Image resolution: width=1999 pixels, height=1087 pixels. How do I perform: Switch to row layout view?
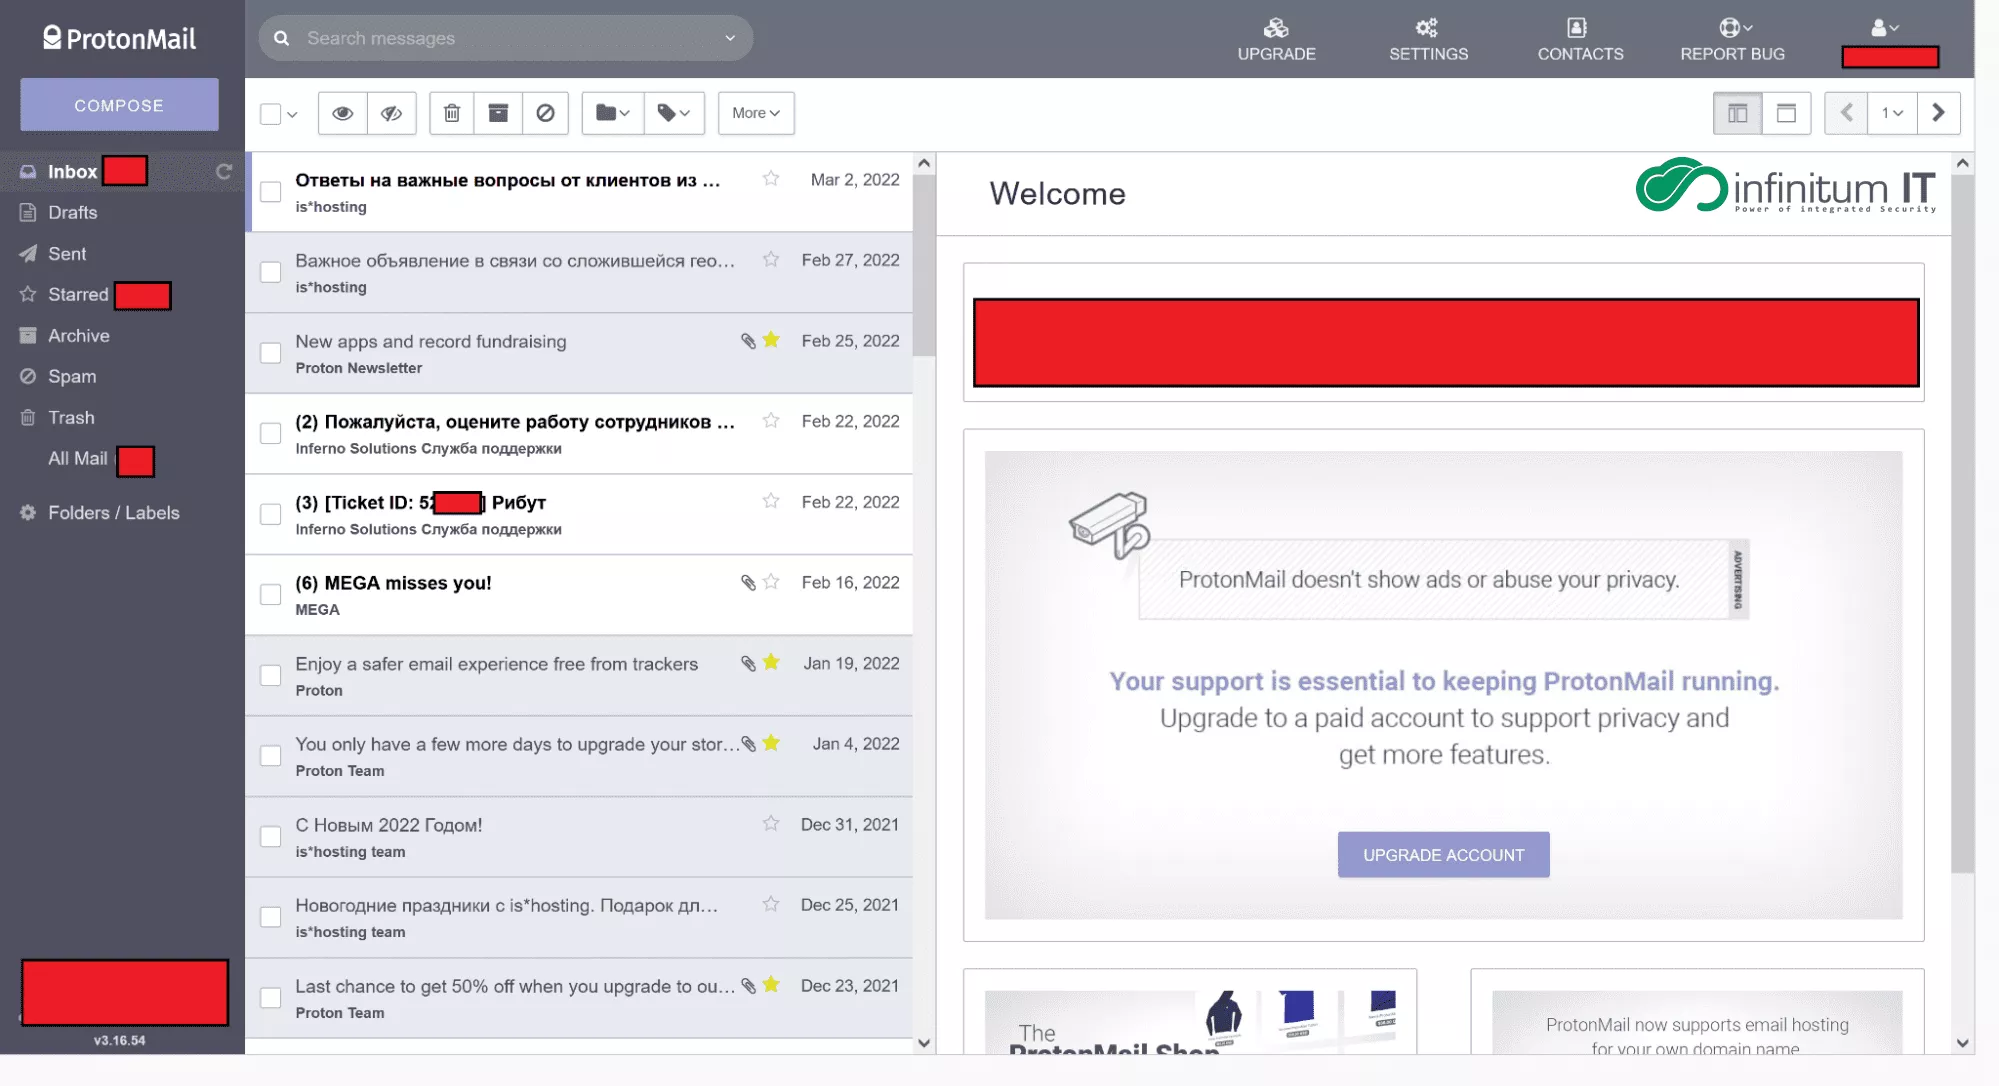tap(1786, 113)
